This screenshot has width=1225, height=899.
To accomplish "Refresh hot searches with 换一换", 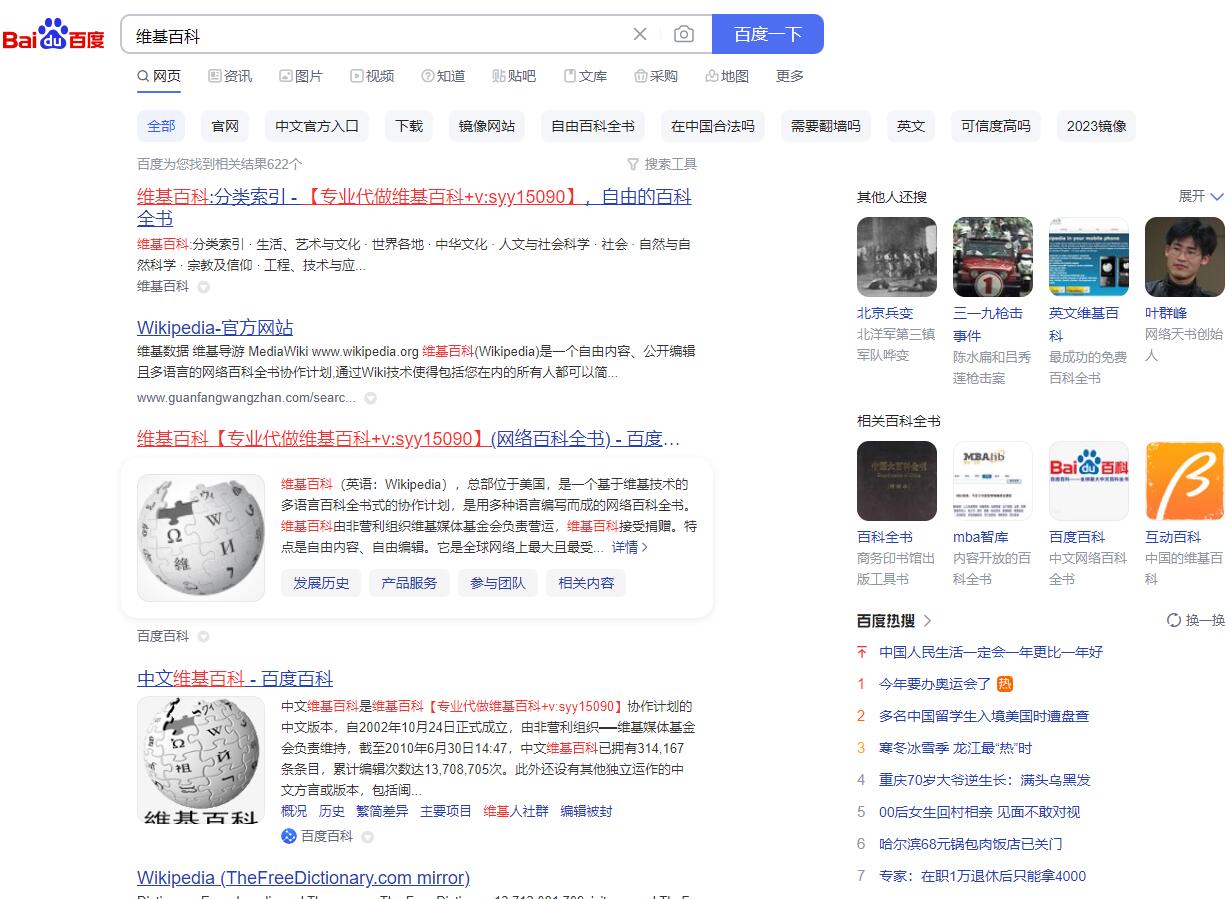I will pyautogui.click(x=1196, y=620).
